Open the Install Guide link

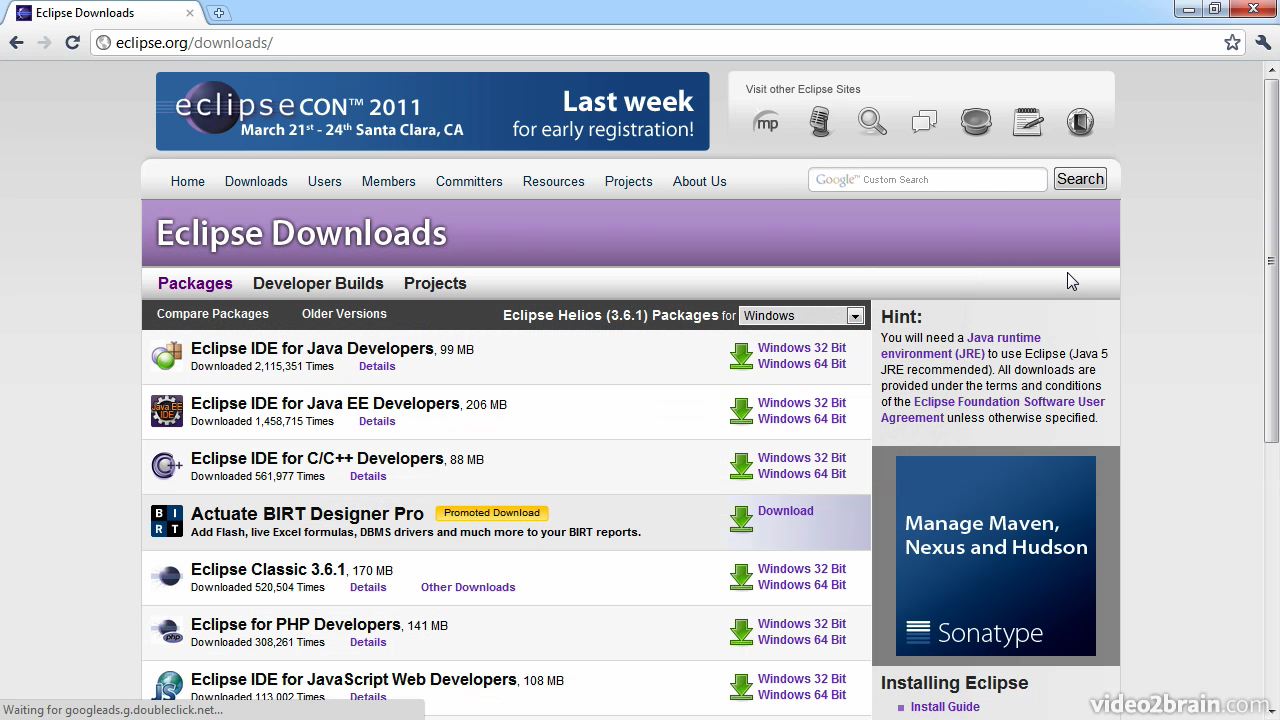pyautogui.click(x=945, y=707)
